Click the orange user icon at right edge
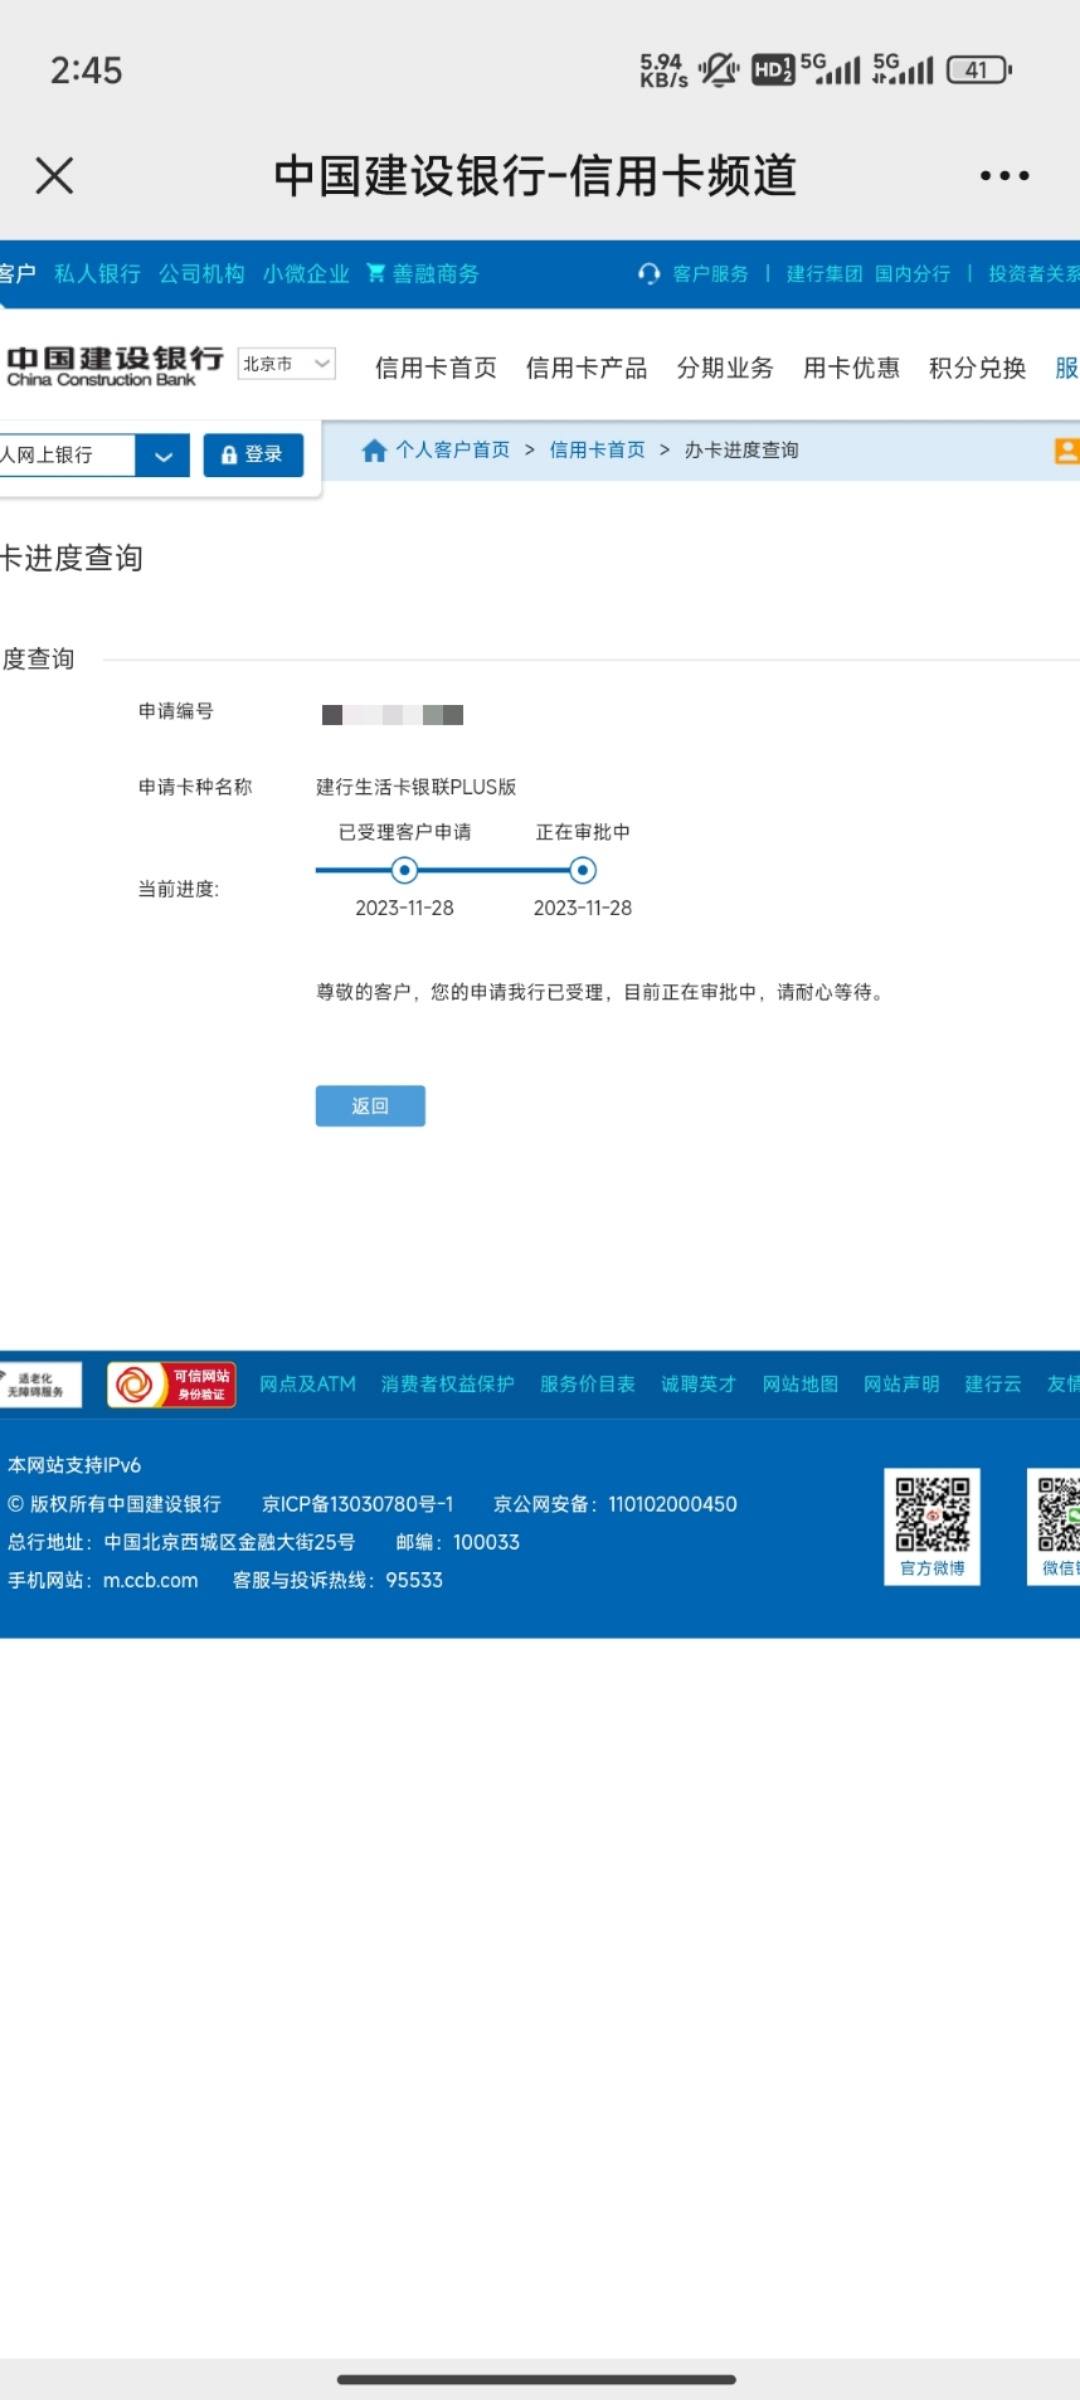Viewport: 1080px width, 2400px height. click(x=1067, y=451)
